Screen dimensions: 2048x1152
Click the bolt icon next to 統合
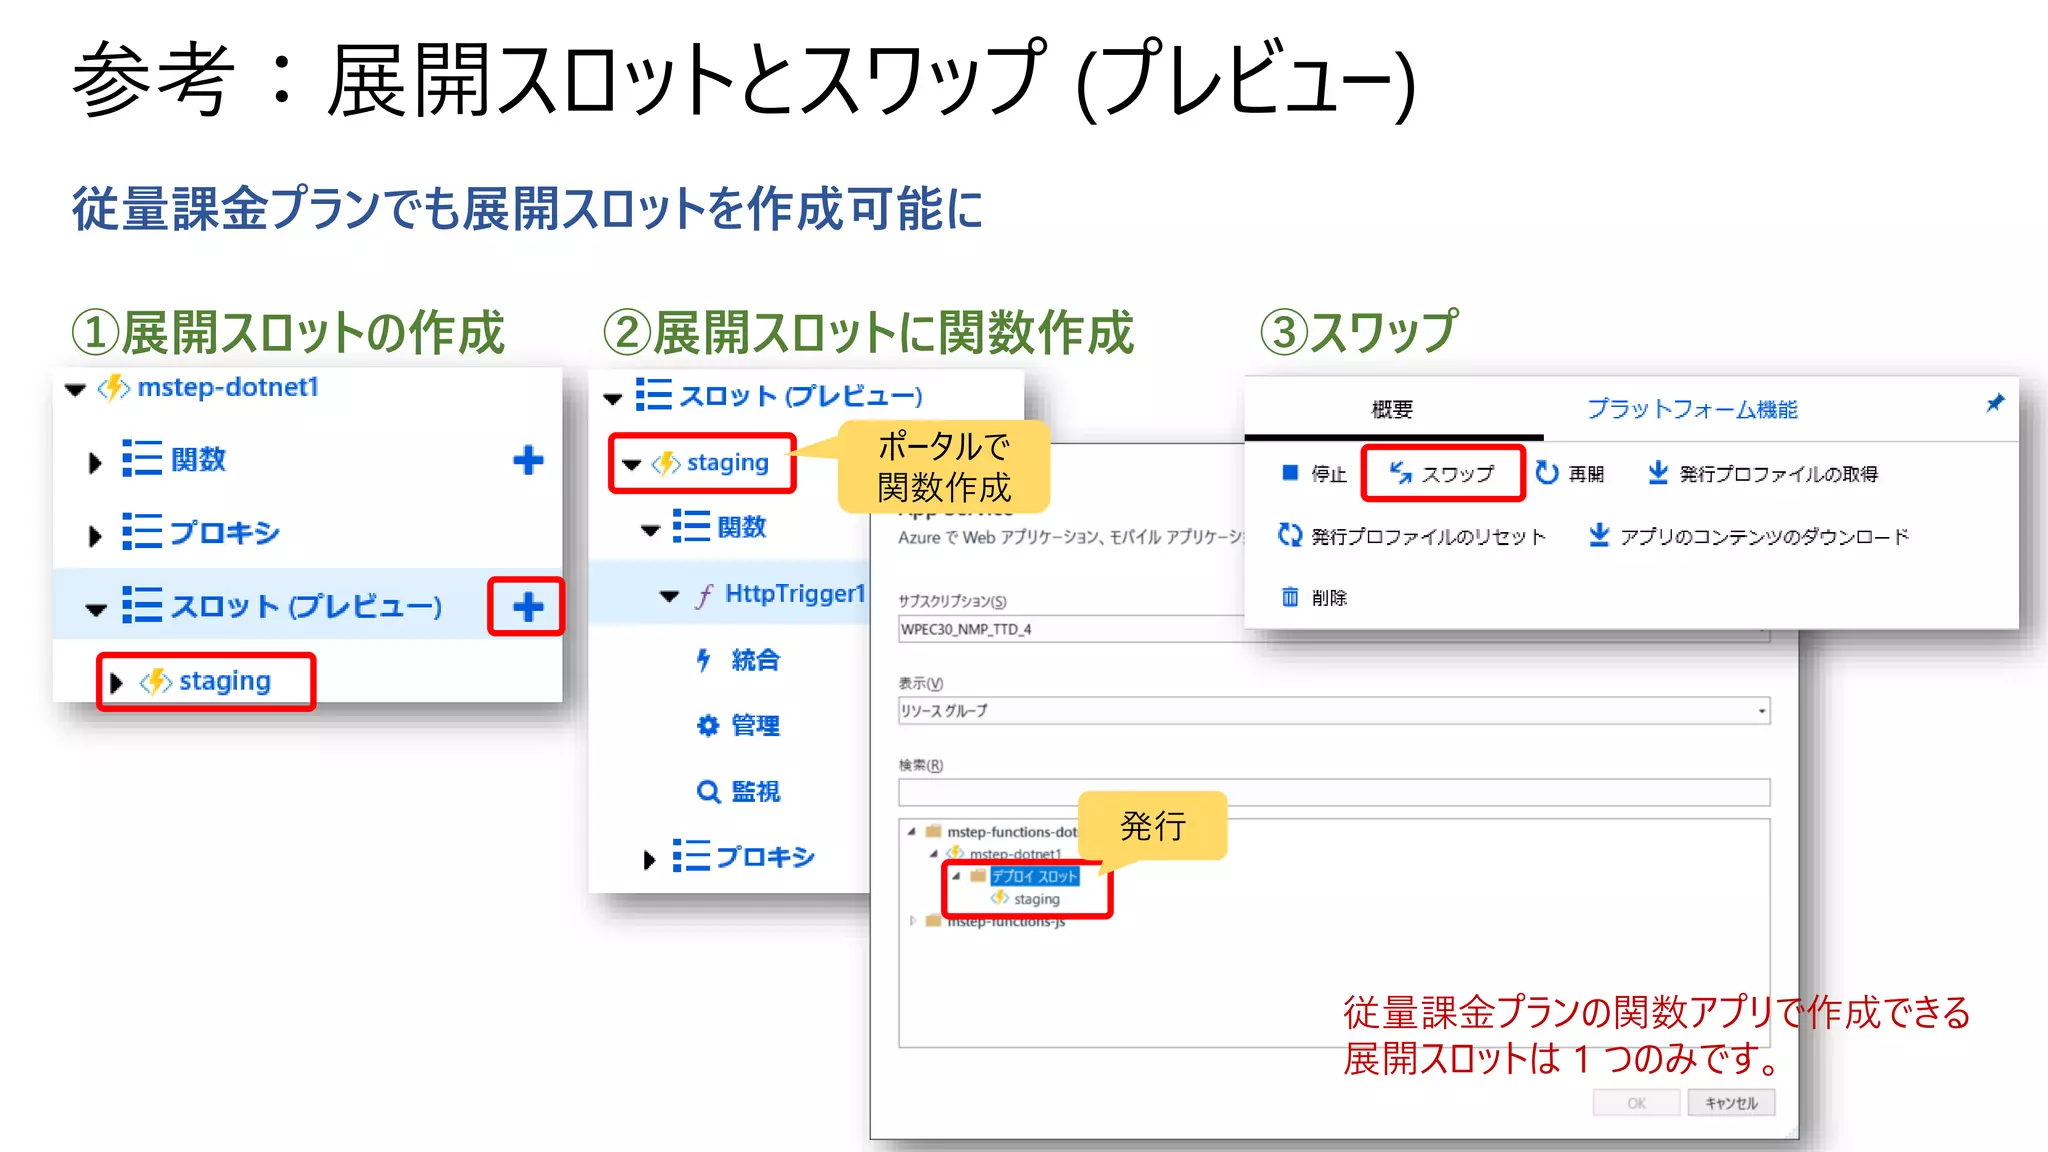(704, 660)
